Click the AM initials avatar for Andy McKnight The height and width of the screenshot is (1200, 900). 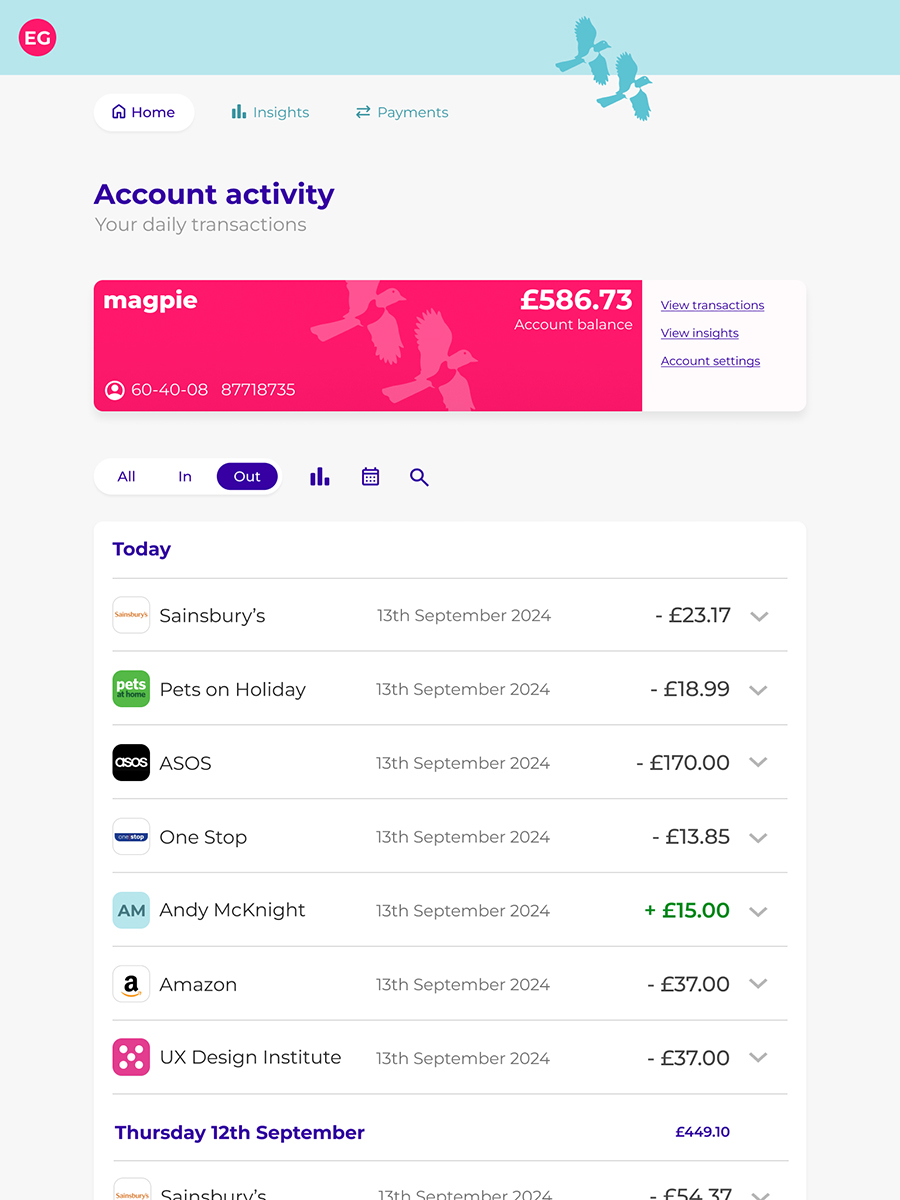pyautogui.click(x=131, y=910)
